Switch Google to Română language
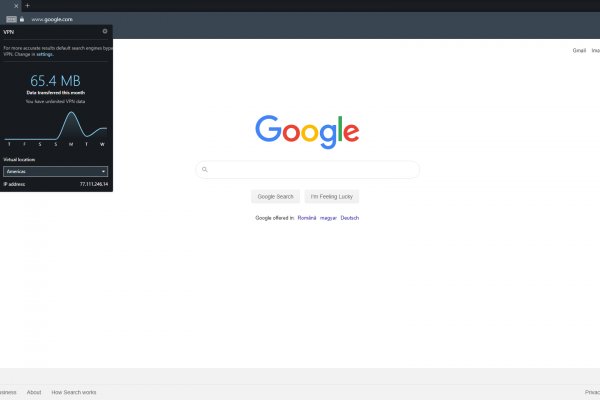The height and width of the screenshot is (400, 600). (307, 218)
